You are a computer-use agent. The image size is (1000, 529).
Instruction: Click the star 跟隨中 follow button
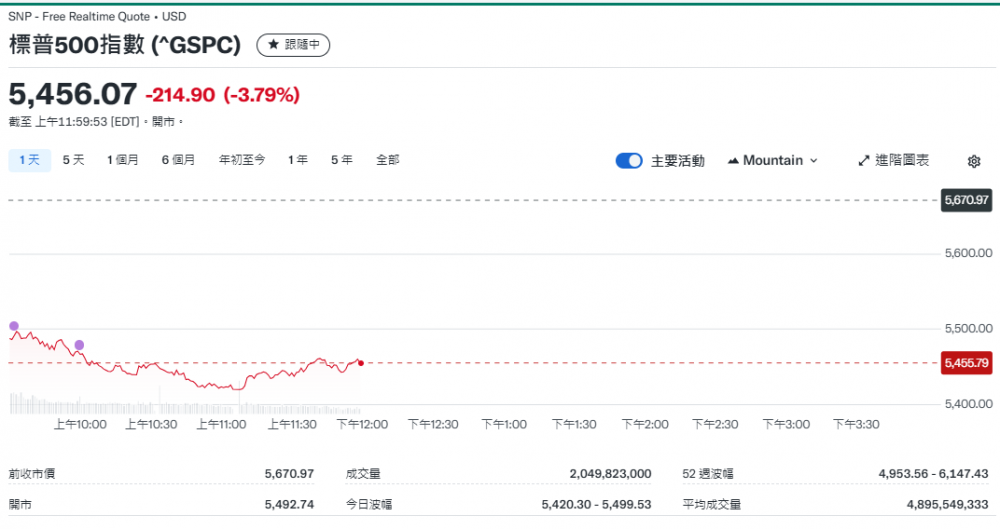click(x=293, y=45)
